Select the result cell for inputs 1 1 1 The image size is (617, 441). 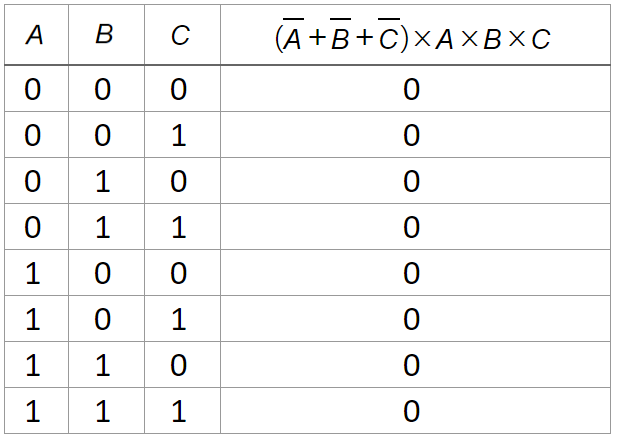click(411, 412)
